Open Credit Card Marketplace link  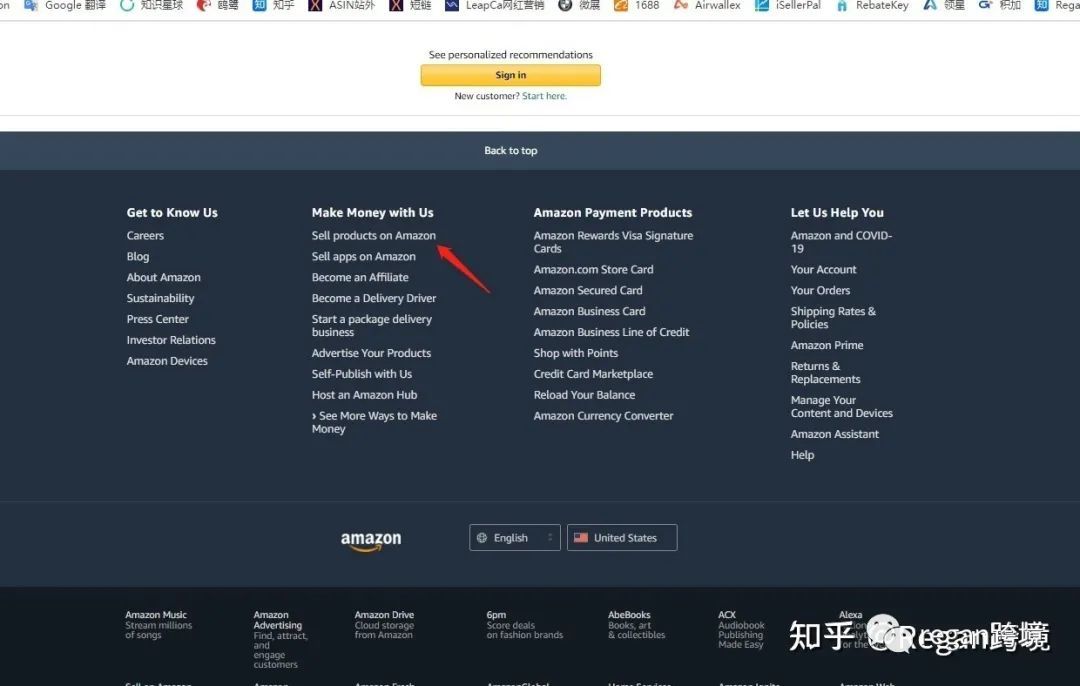(x=593, y=374)
